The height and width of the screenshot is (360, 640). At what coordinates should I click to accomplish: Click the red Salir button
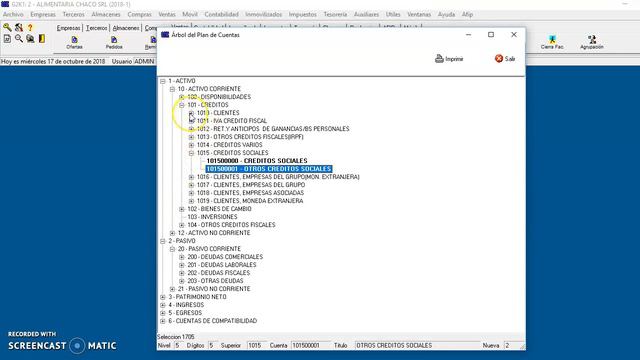pos(505,59)
